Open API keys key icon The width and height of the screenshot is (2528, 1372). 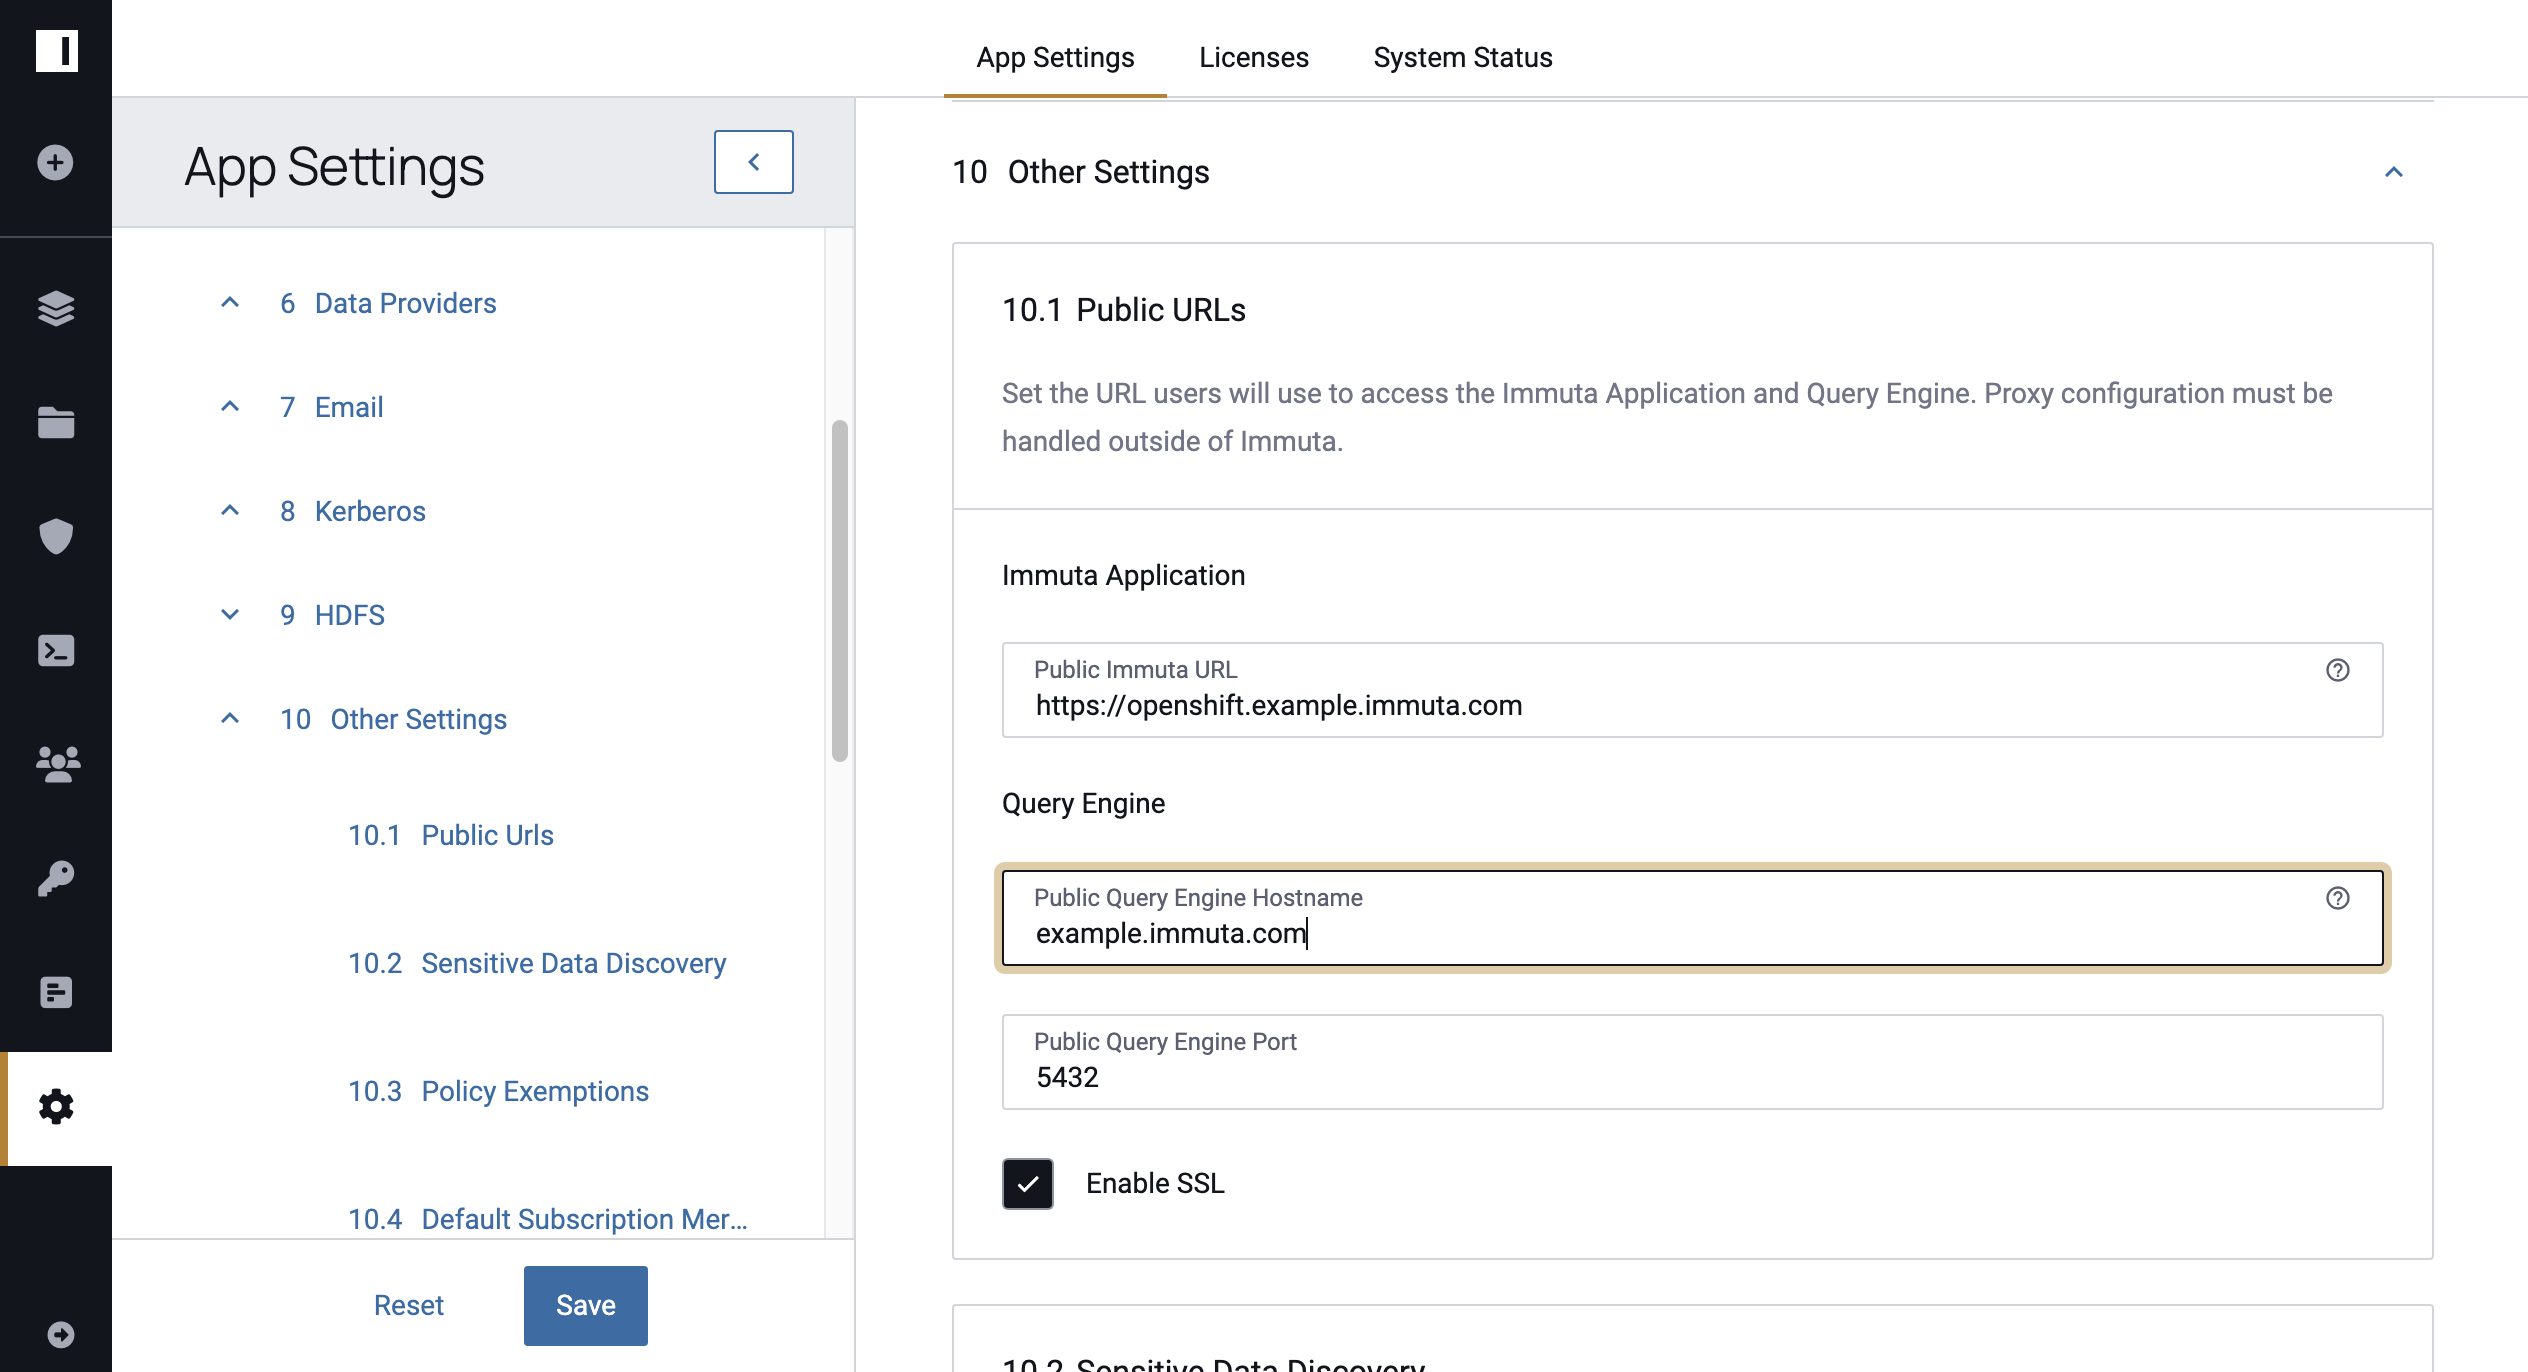[56, 878]
